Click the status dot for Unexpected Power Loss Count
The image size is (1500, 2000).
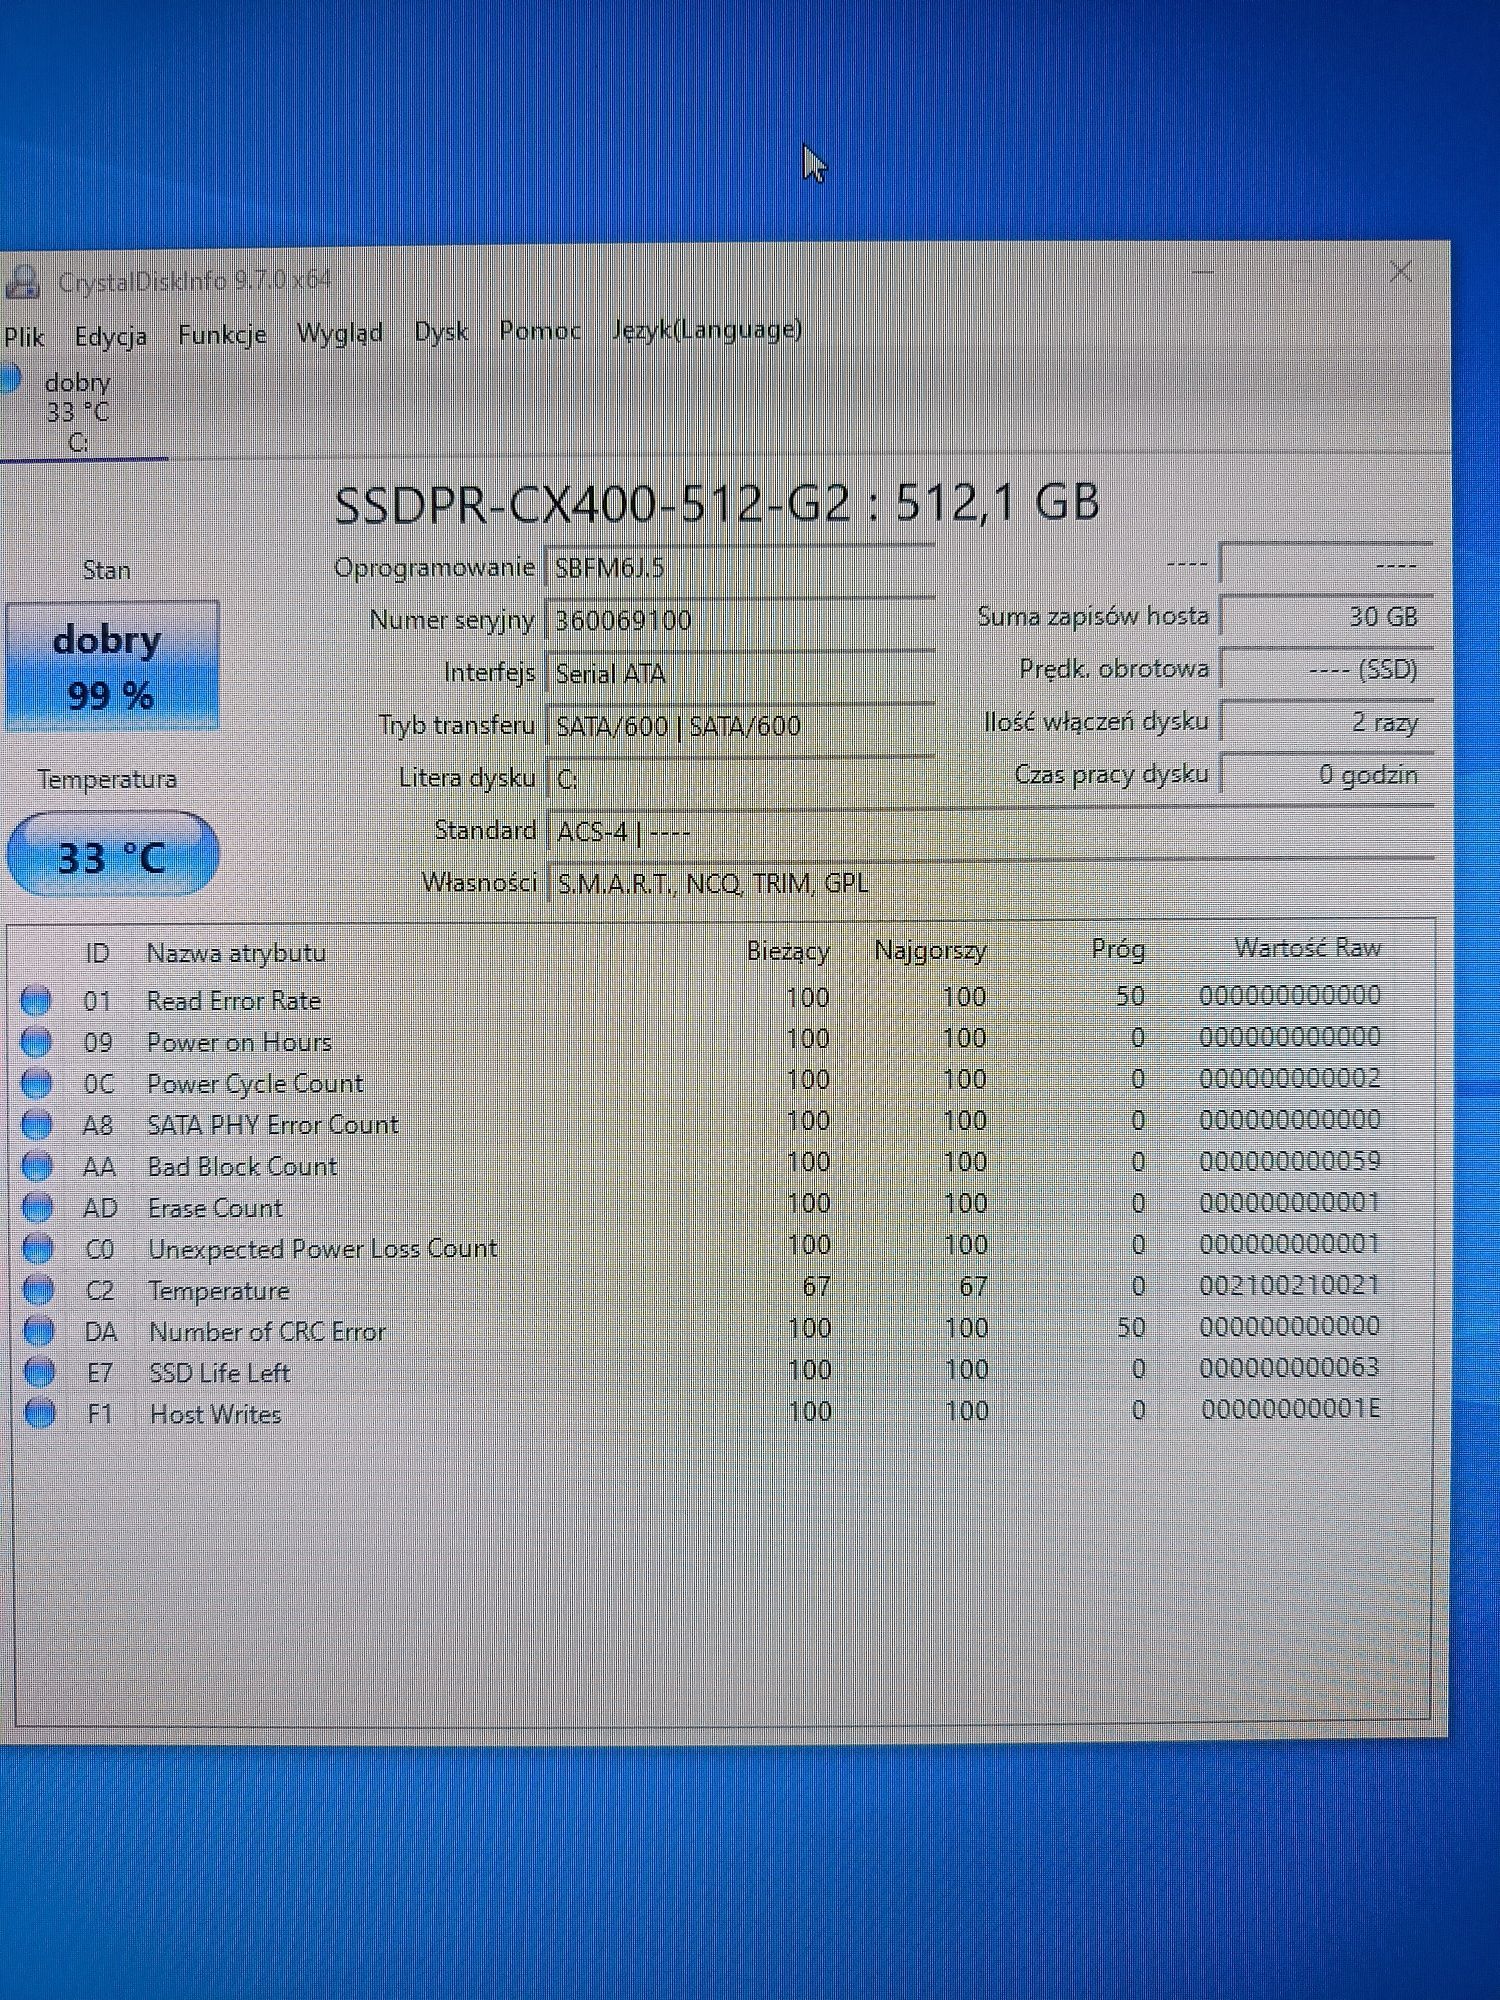(38, 1248)
